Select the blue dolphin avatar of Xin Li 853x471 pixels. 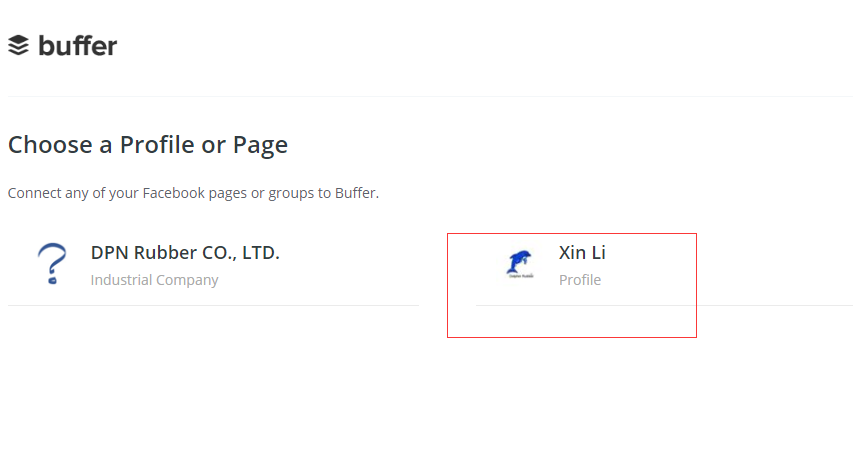[x=519, y=264]
